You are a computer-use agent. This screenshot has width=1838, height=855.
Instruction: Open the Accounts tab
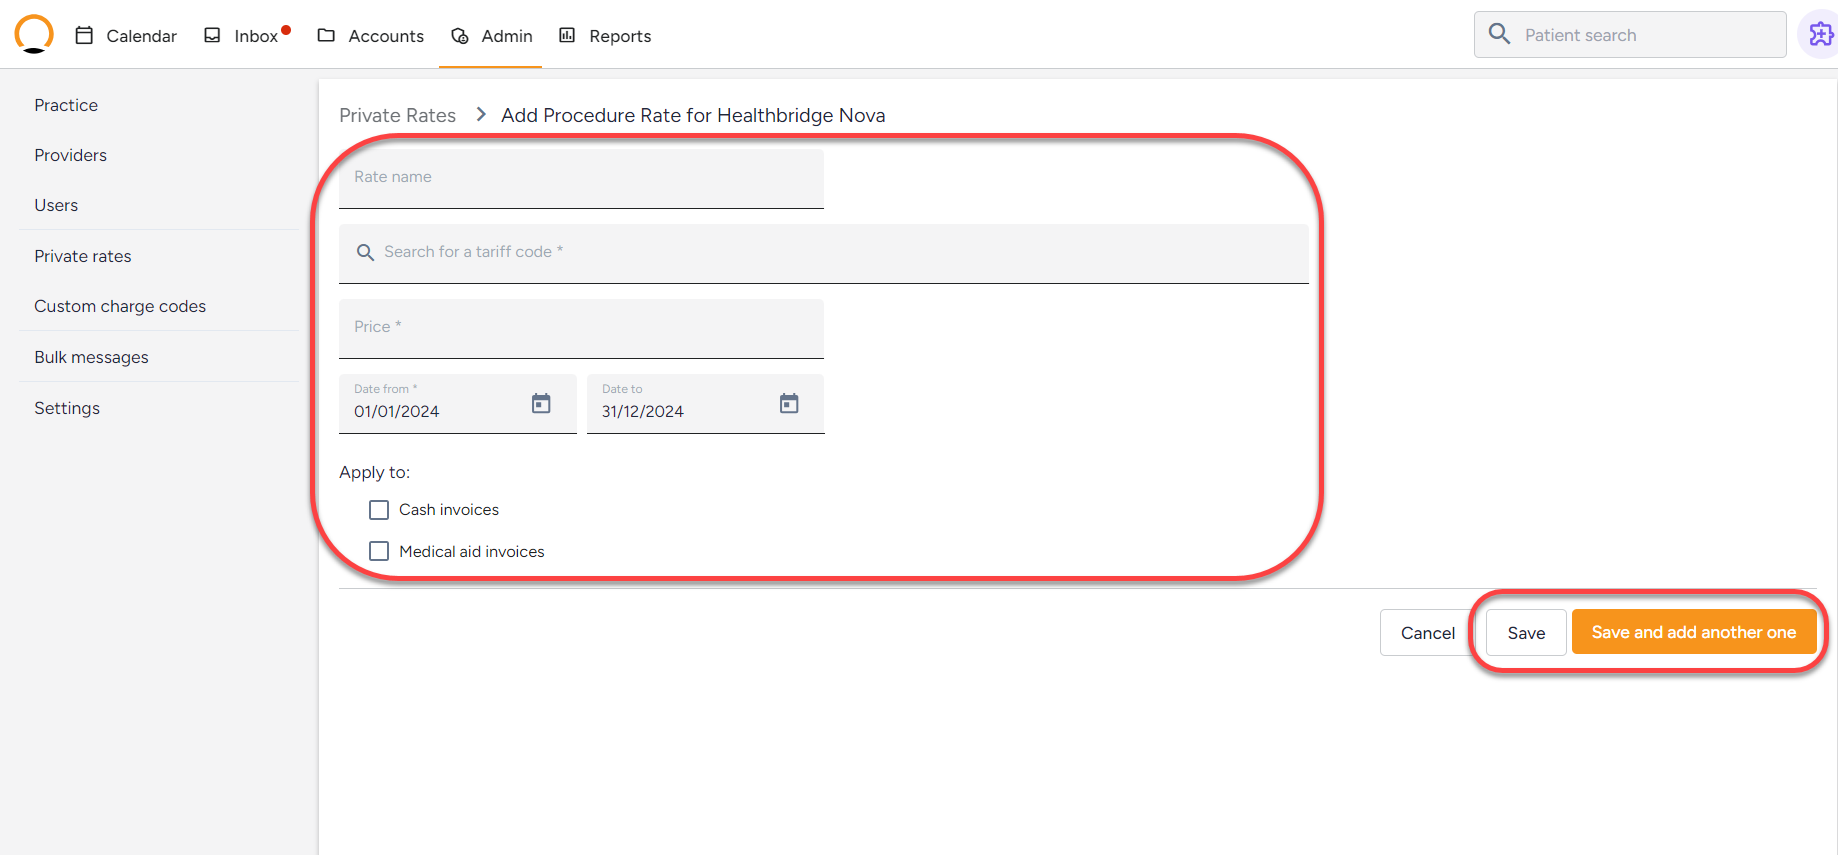371,36
